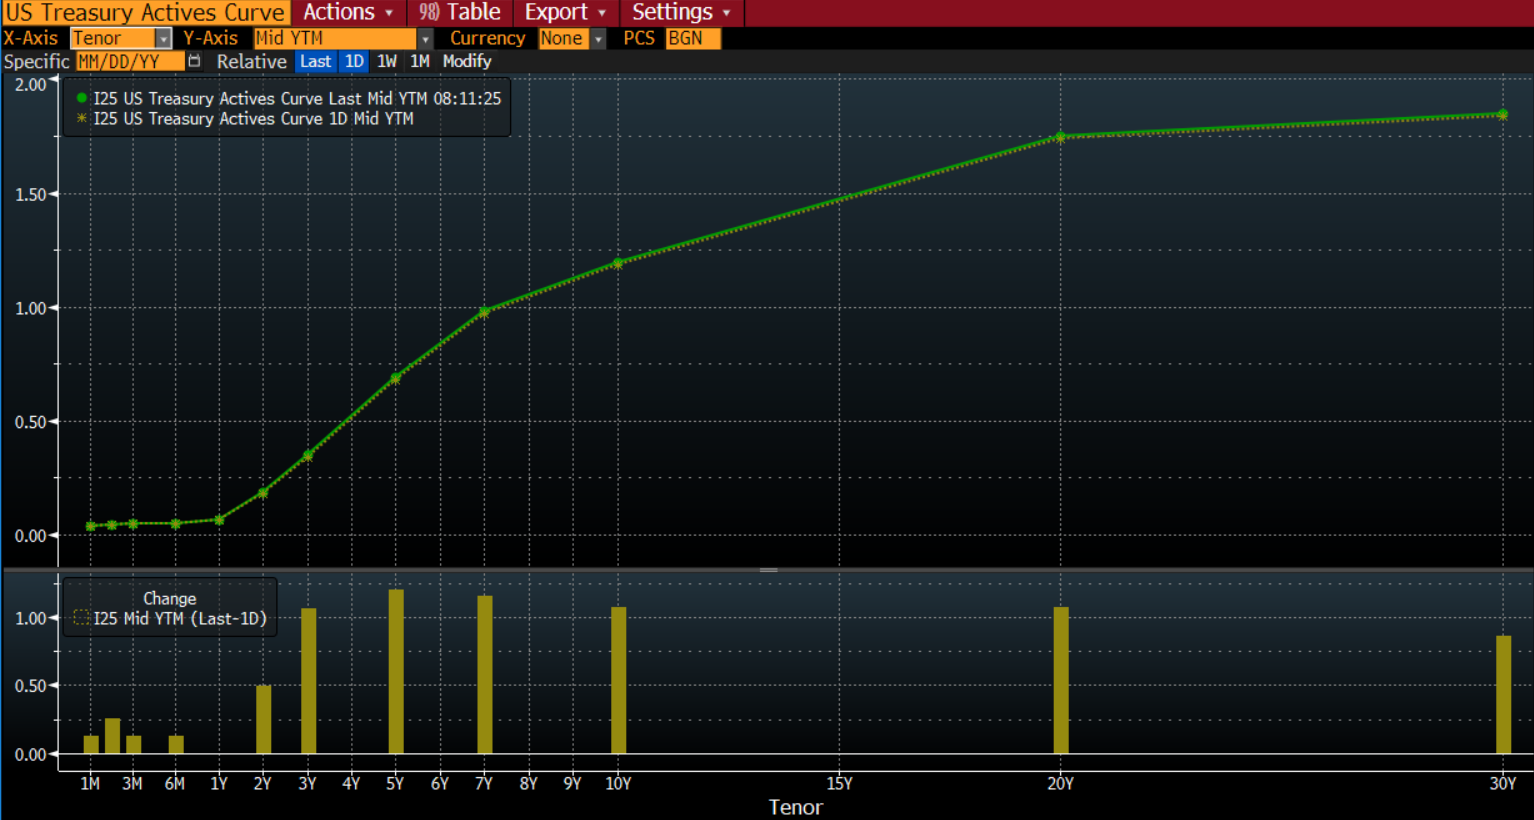This screenshot has height=820, width=1534.
Task: Click the Change legend checkbox icon
Action: 82,618
